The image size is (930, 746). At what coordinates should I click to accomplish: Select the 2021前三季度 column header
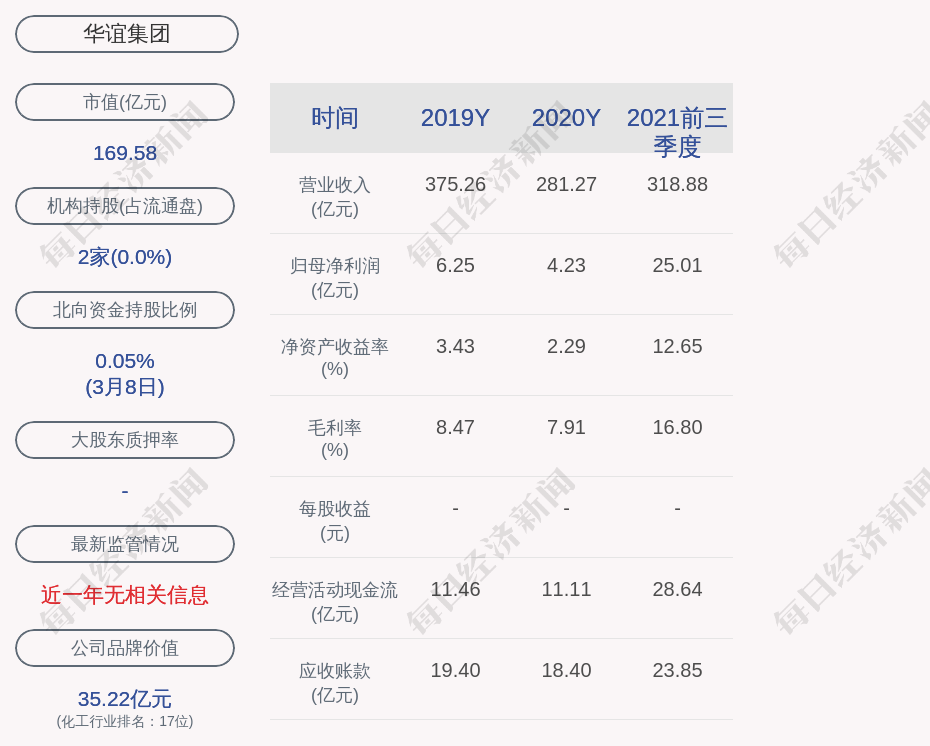click(x=677, y=132)
